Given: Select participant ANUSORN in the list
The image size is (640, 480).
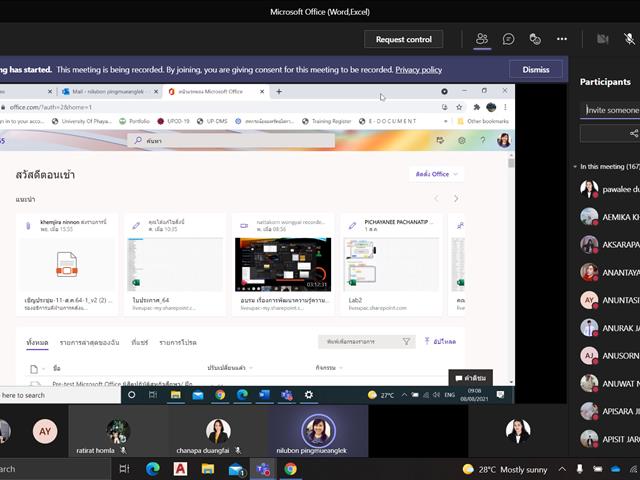Looking at the screenshot, I should pyautogui.click(x=610, y=356).
